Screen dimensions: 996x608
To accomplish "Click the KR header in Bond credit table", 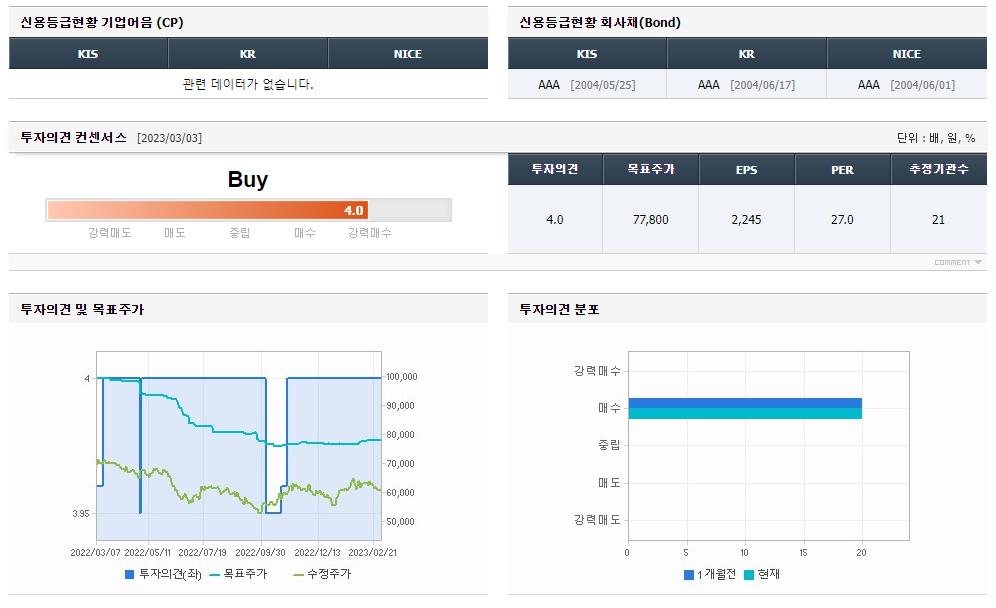I will coord(746,53).
